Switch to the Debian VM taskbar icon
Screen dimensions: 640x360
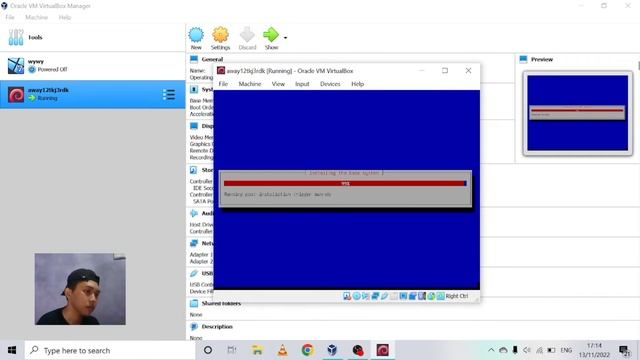pos(382,350)
